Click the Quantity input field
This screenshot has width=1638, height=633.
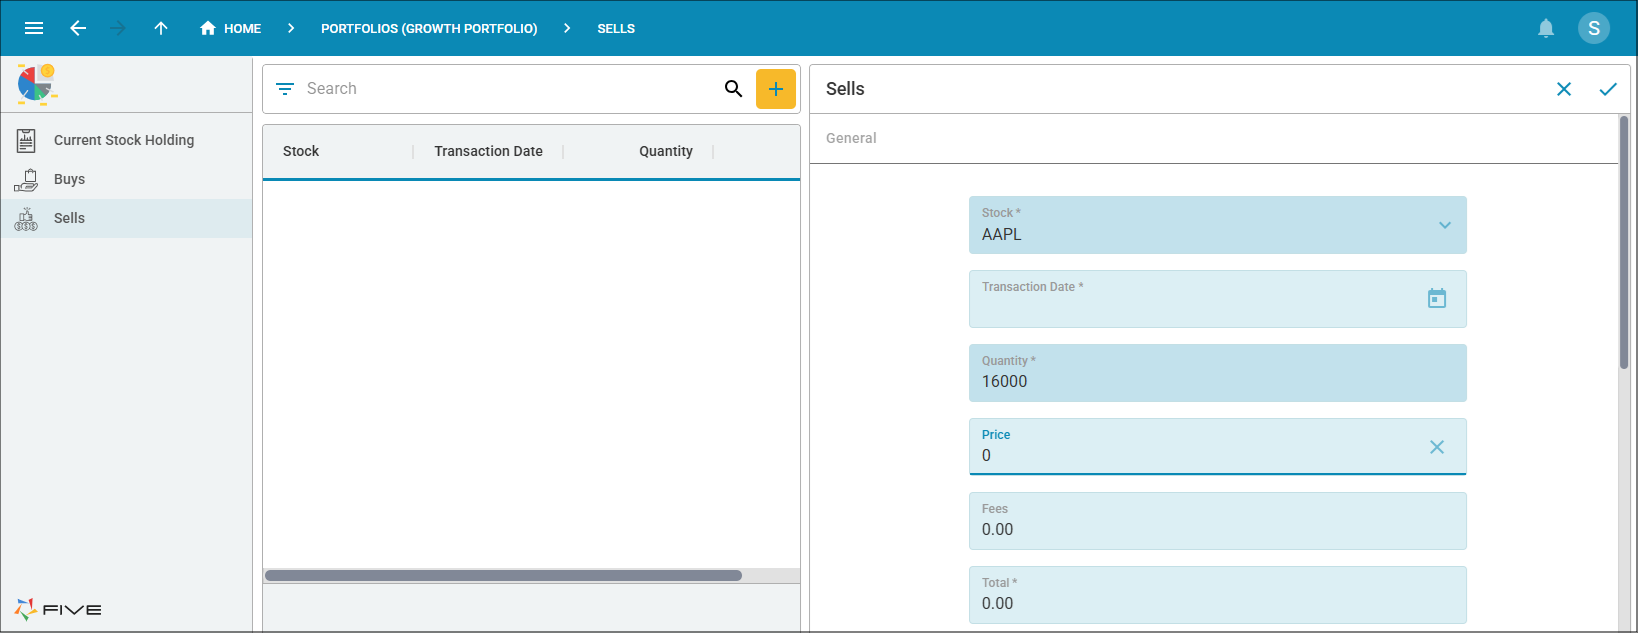[x=1216, y=381]
